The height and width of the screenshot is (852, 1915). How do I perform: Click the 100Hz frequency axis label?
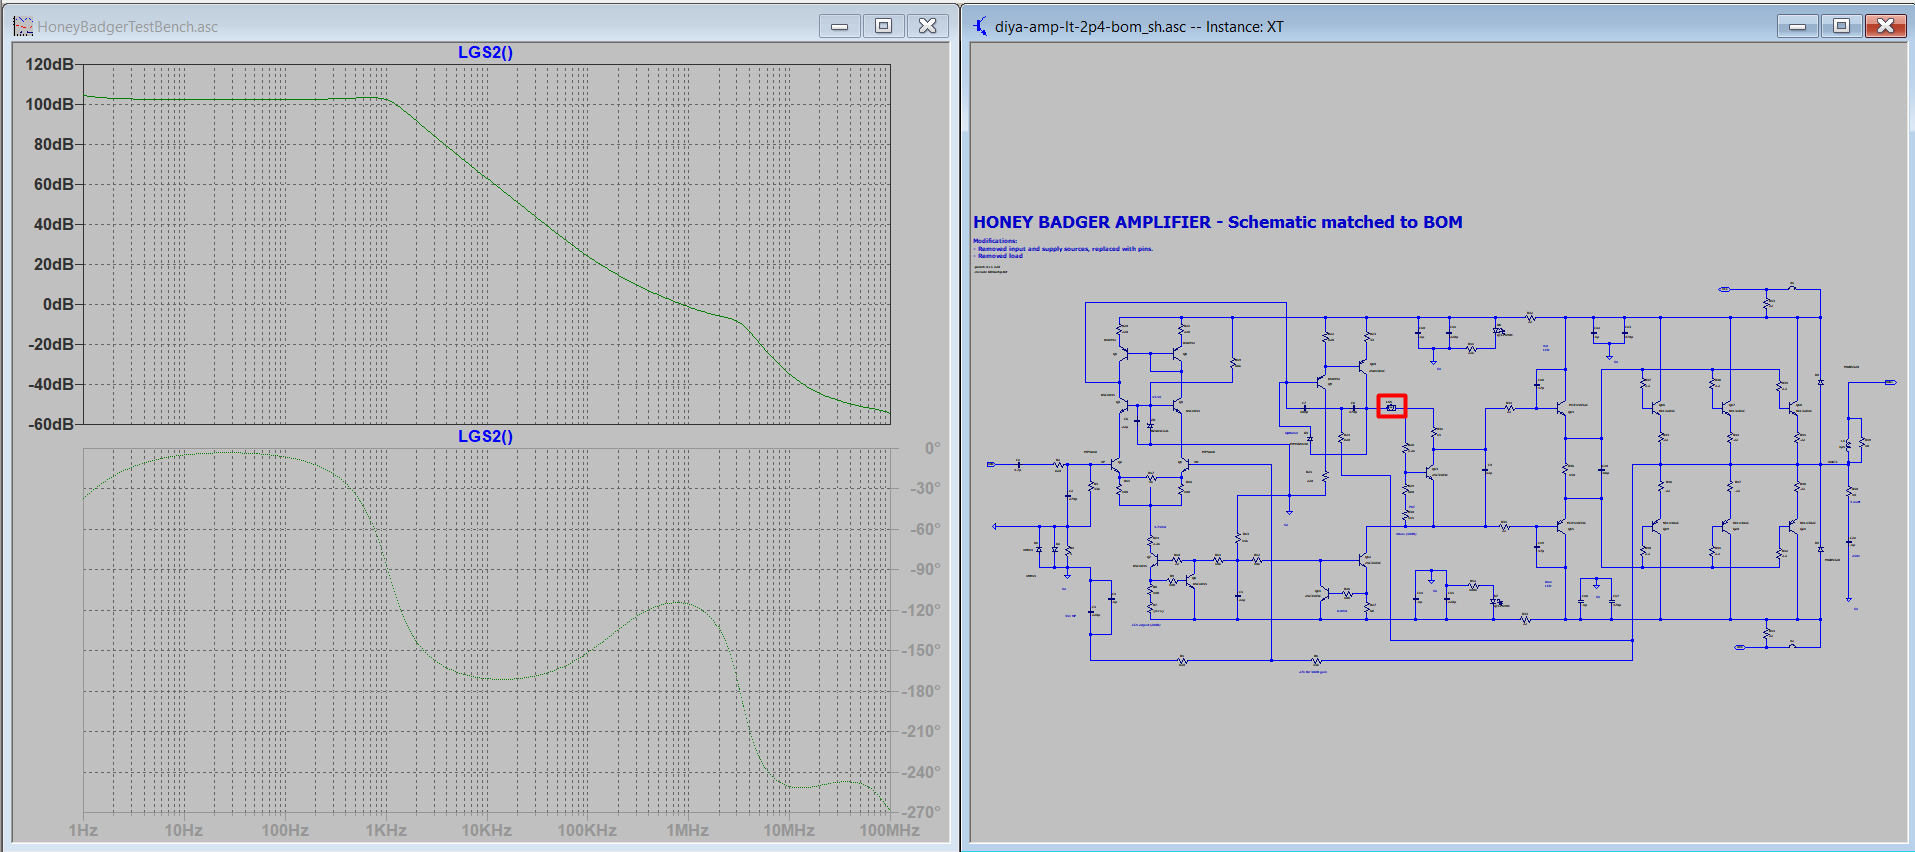[x=285, y=830]
